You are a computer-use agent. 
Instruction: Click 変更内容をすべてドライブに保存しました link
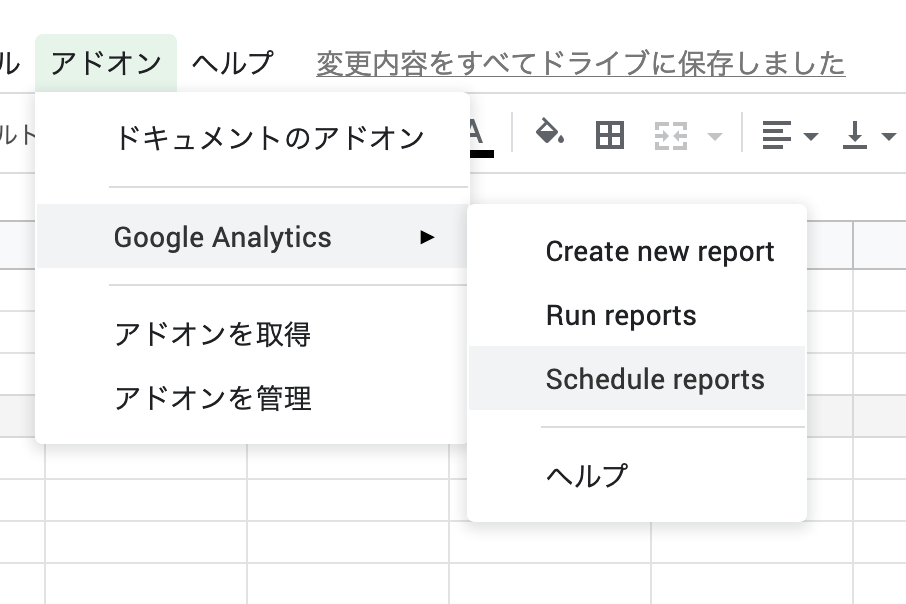[581, 64]
